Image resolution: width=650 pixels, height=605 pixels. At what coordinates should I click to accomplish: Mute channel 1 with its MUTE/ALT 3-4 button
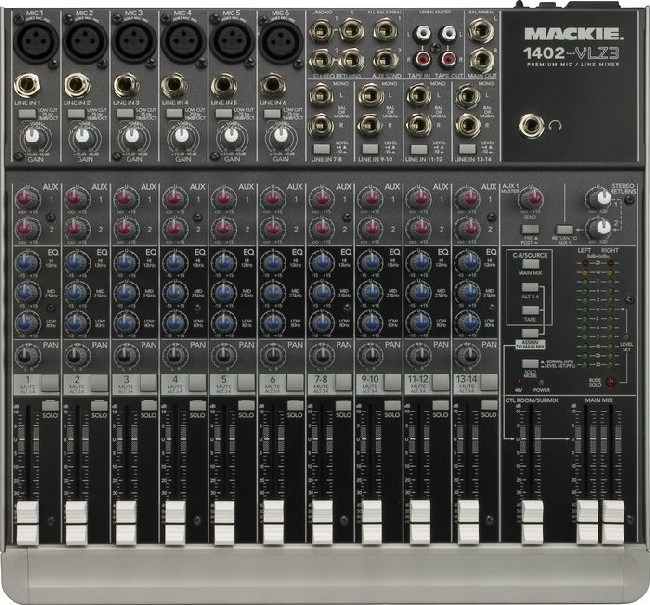tap(51, 383)
